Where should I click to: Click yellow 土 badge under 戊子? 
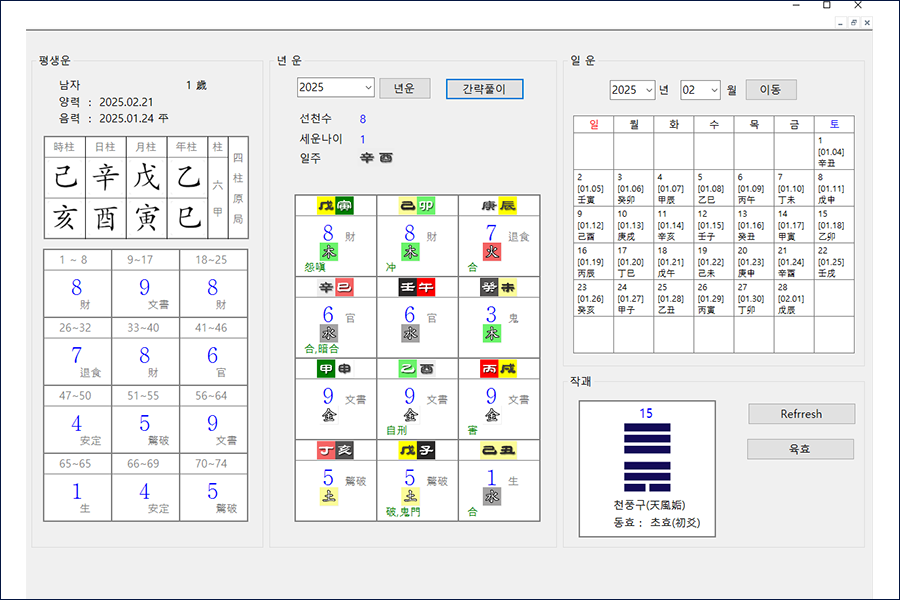point(410,495)
